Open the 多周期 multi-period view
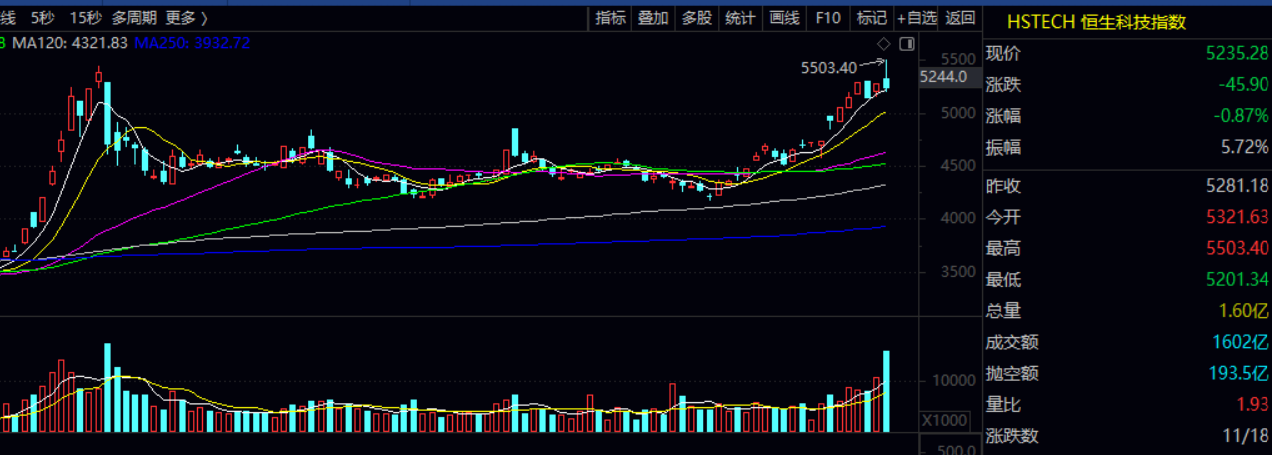The image size is (1272, 455). pyautogui.click(x=134, y=17)
